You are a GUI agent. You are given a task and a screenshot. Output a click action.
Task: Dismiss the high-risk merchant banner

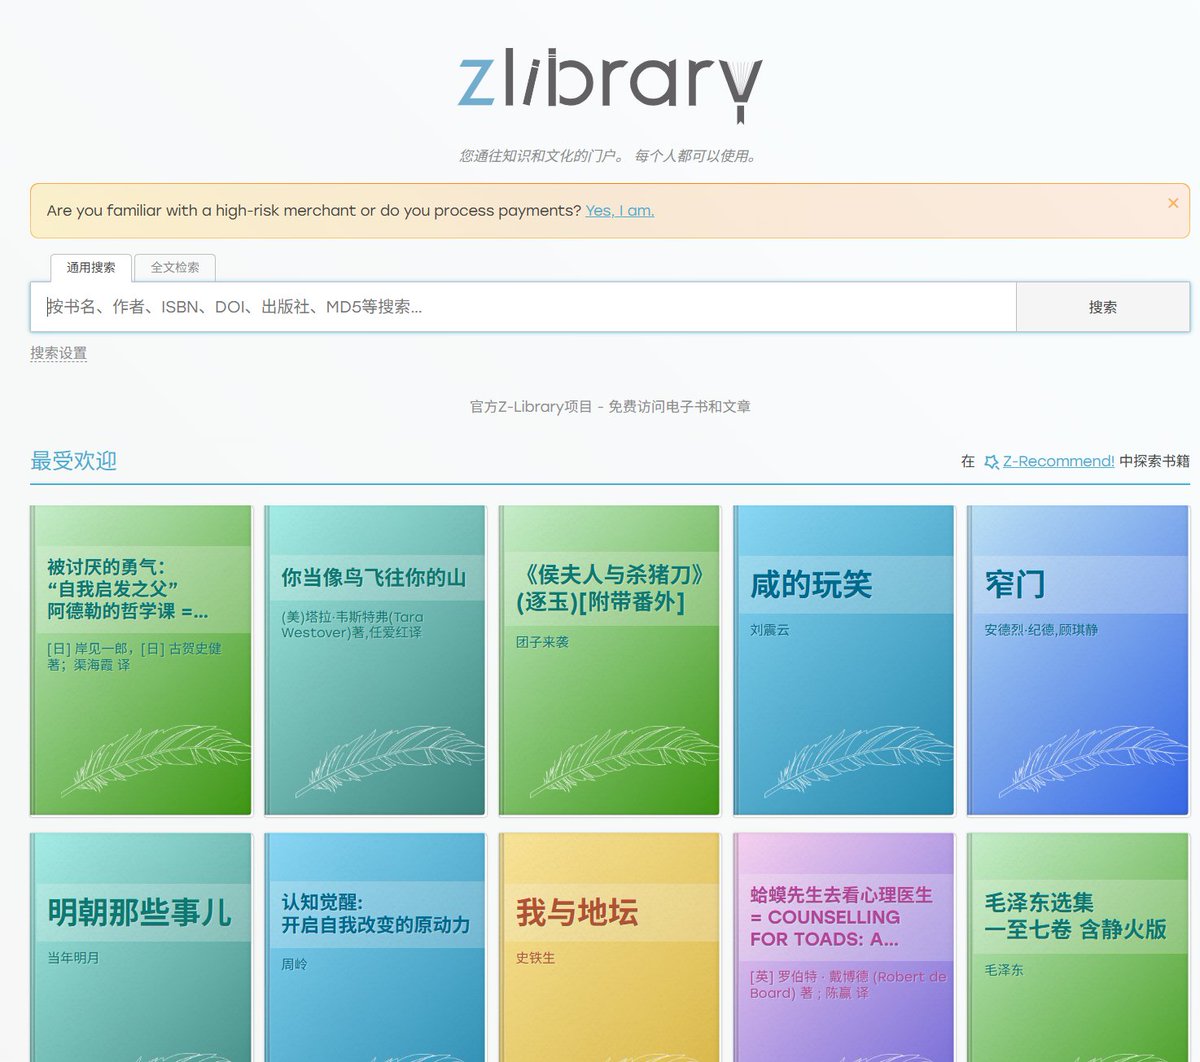coord(1173,203)
